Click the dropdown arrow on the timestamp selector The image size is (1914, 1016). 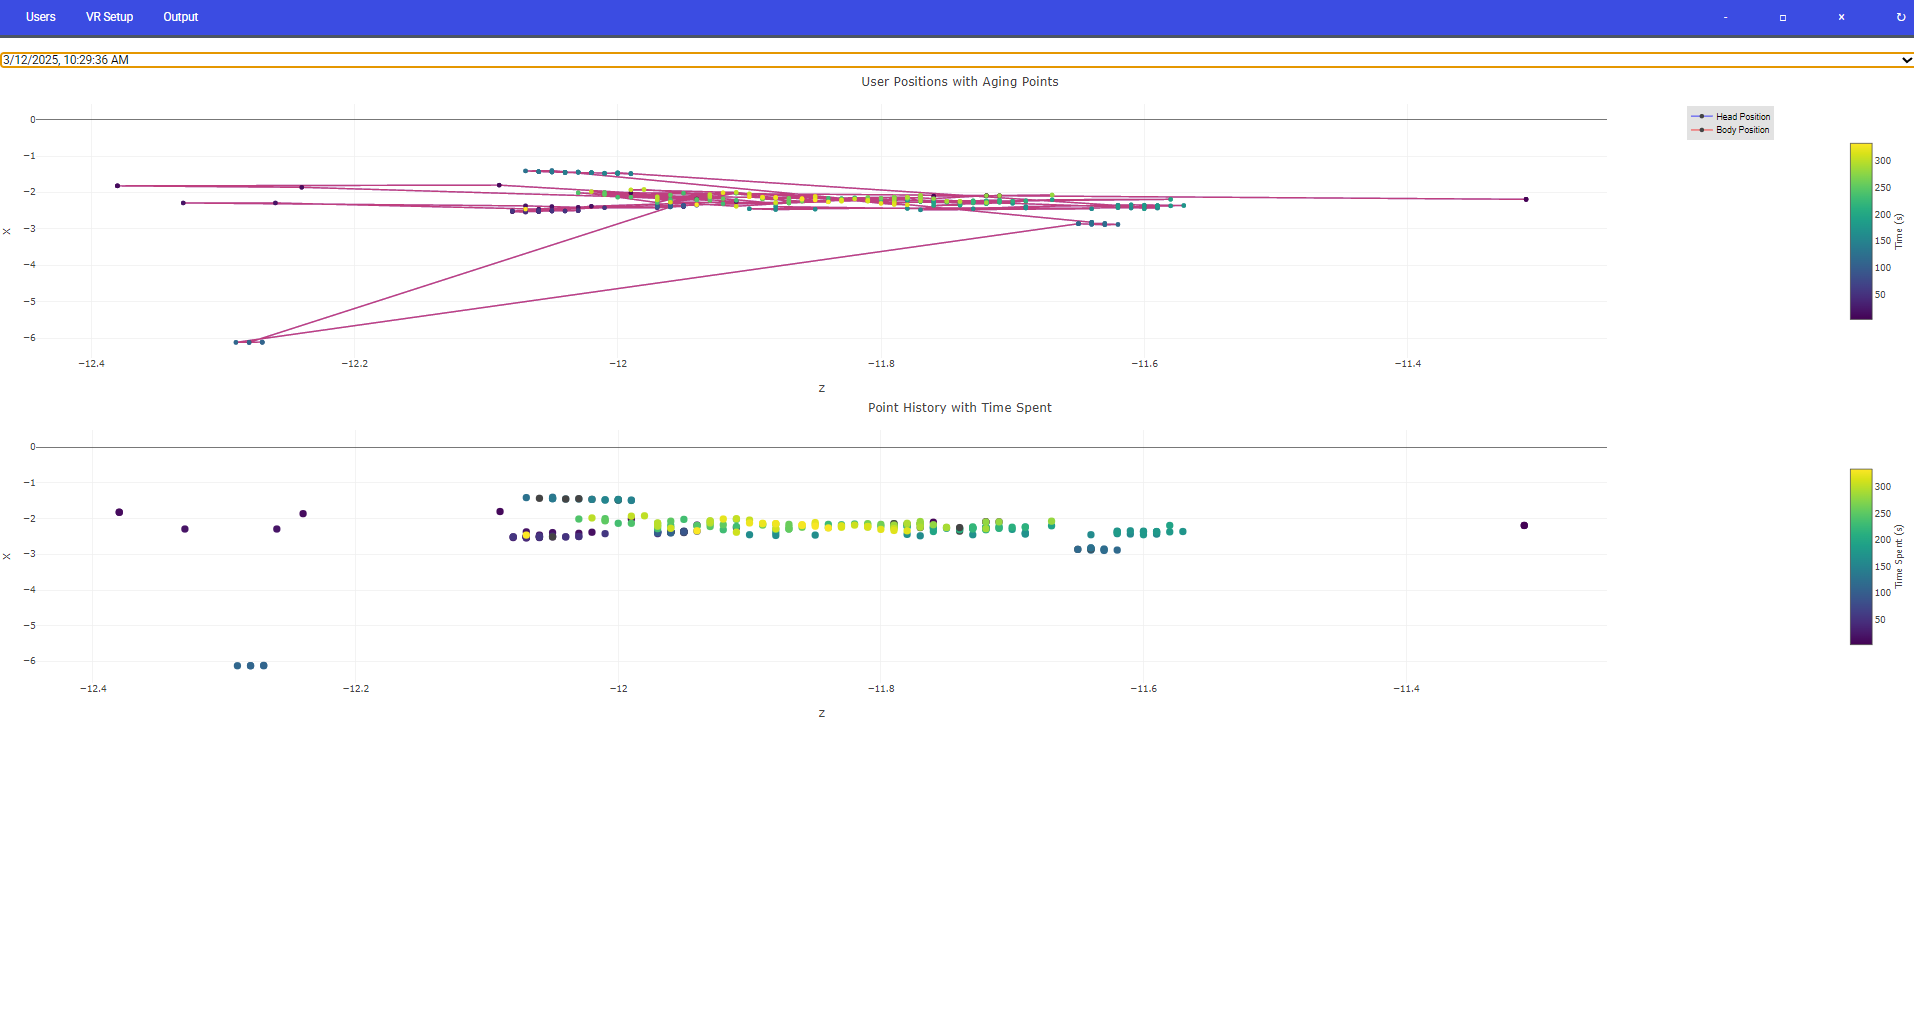1906,59
